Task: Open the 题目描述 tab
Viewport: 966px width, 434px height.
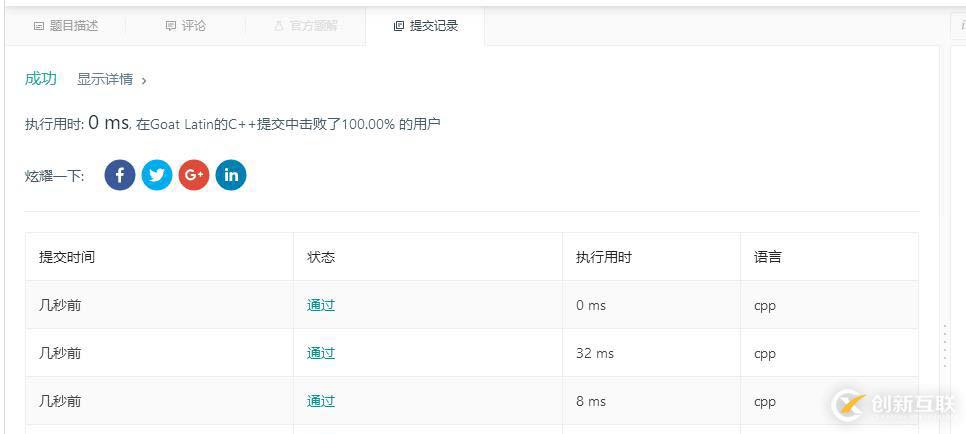Action: tap(66, 26)
